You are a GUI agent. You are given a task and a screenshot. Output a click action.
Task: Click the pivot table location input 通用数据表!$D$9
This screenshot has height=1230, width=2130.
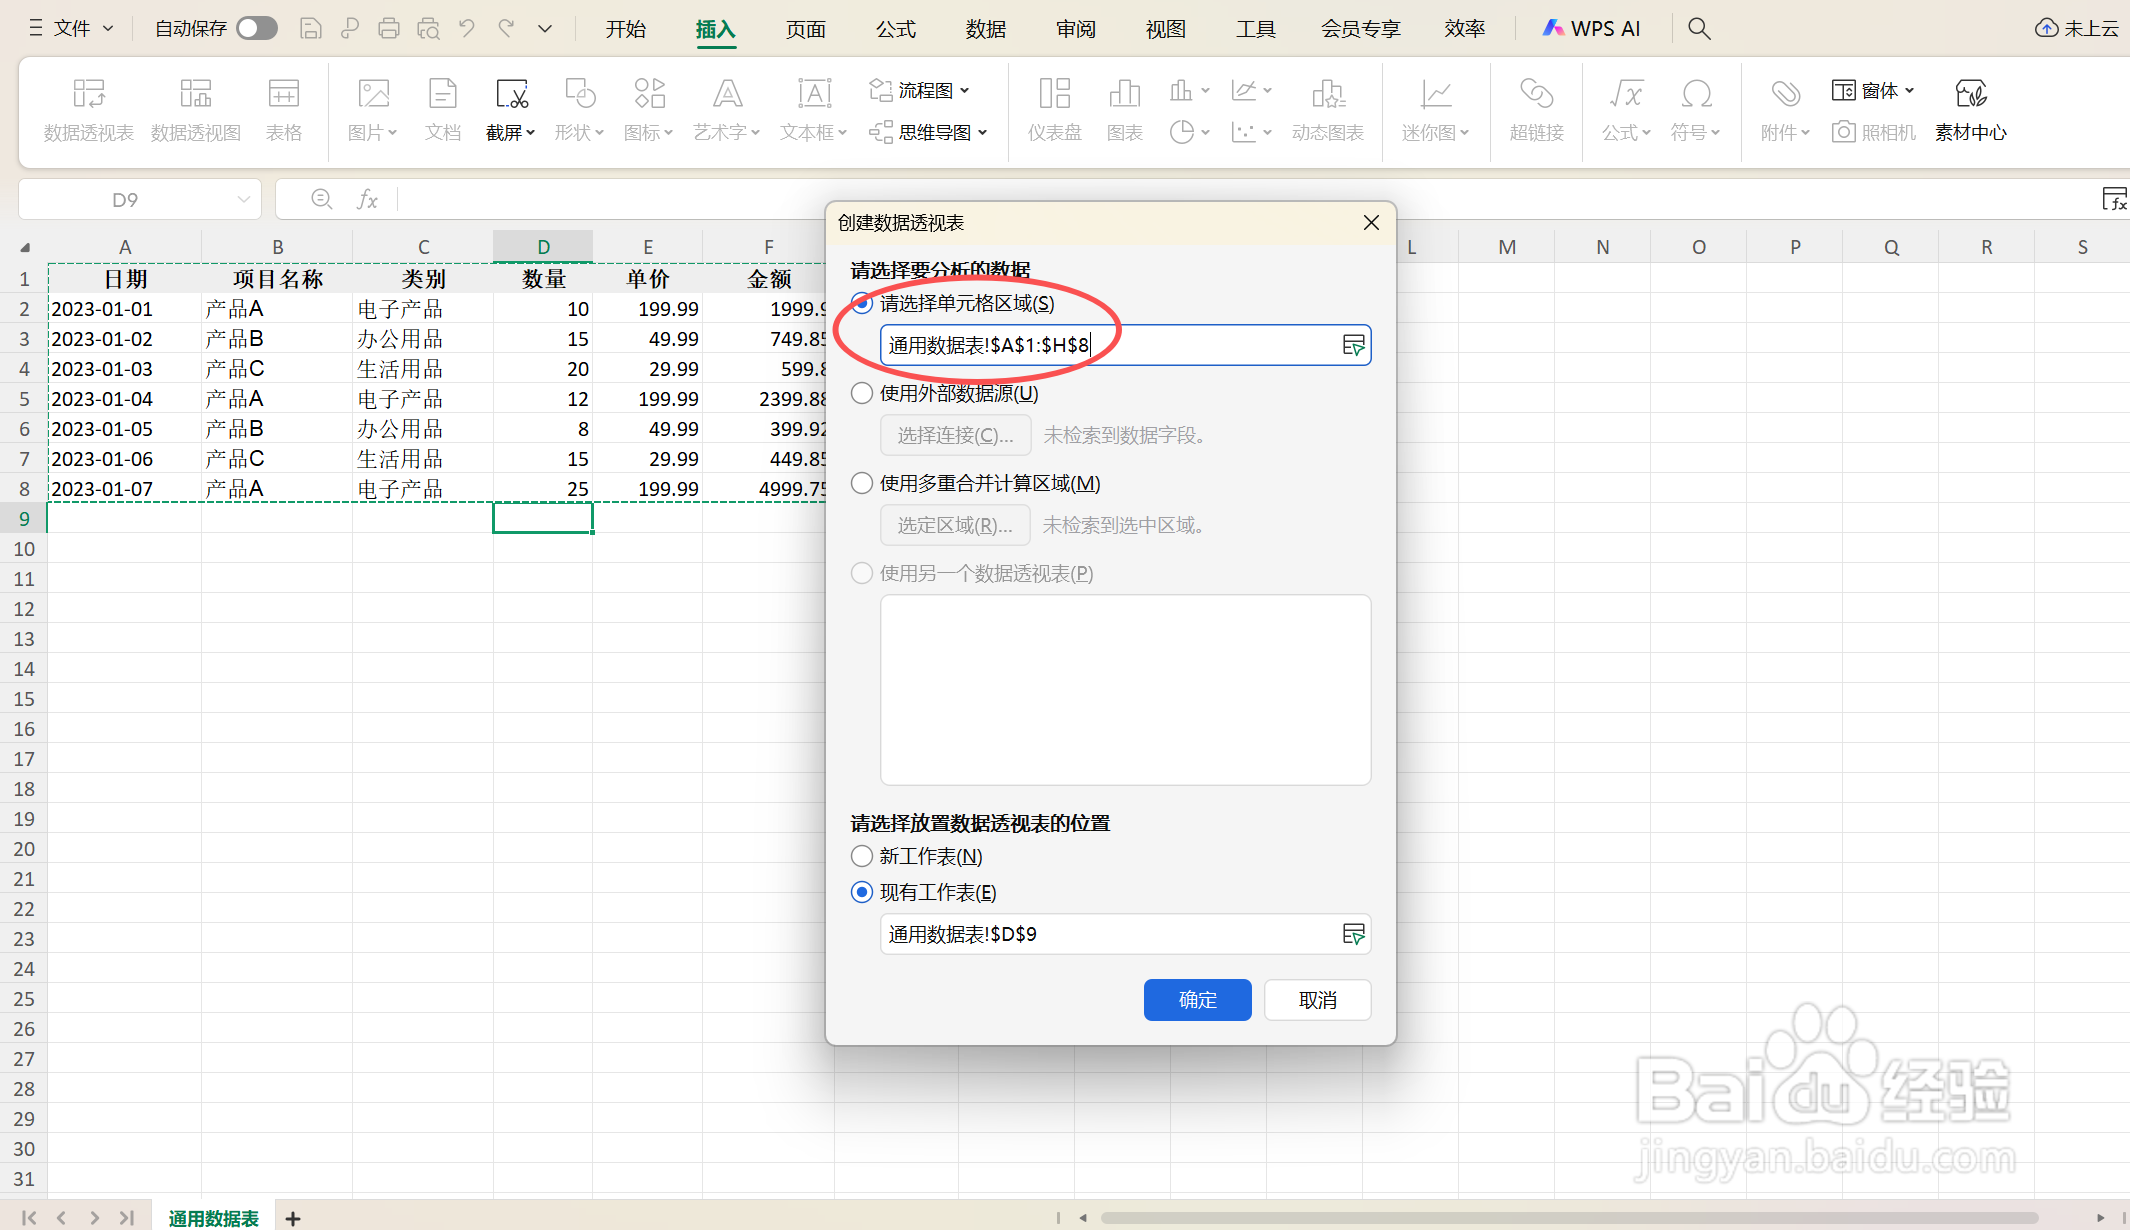pyautogui.click(x=1110, y=934)
